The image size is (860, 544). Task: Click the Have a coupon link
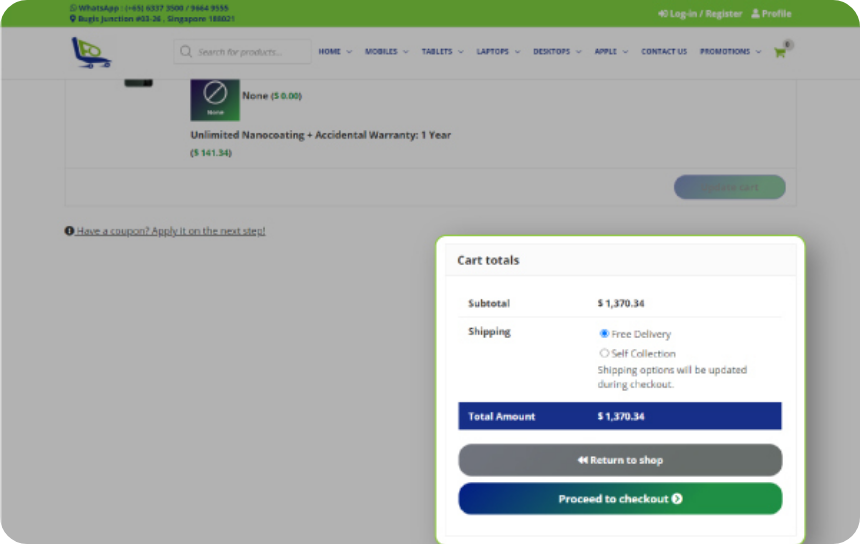(170, 231)
